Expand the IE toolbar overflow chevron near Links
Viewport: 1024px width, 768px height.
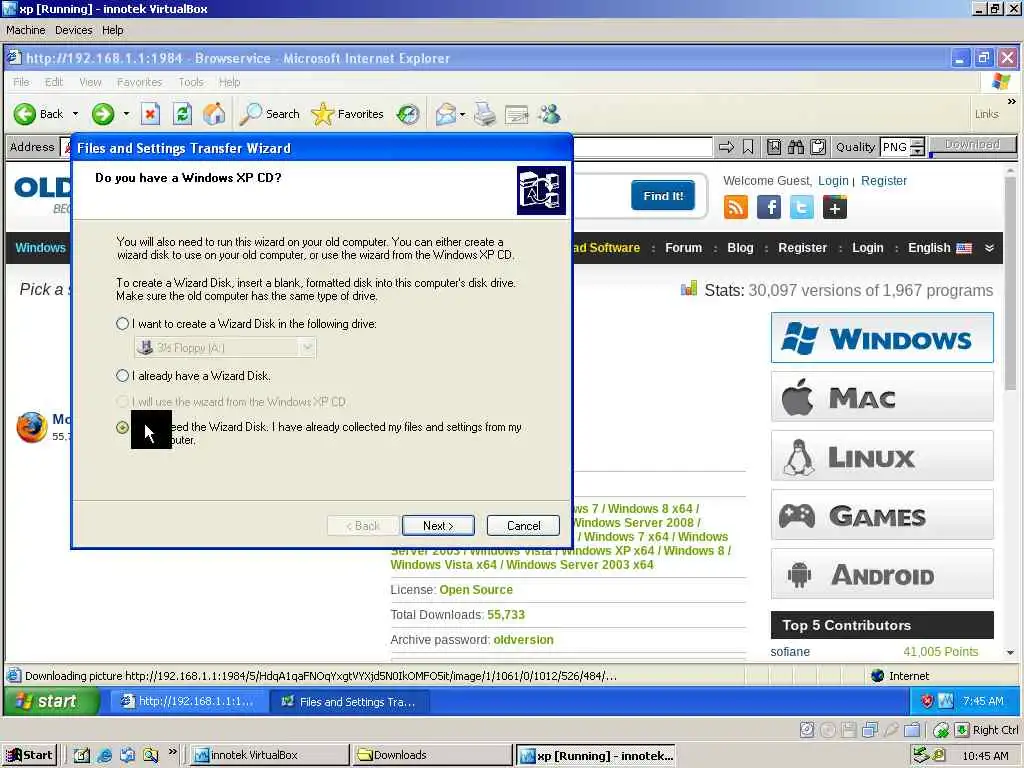tap(1011, 102)
